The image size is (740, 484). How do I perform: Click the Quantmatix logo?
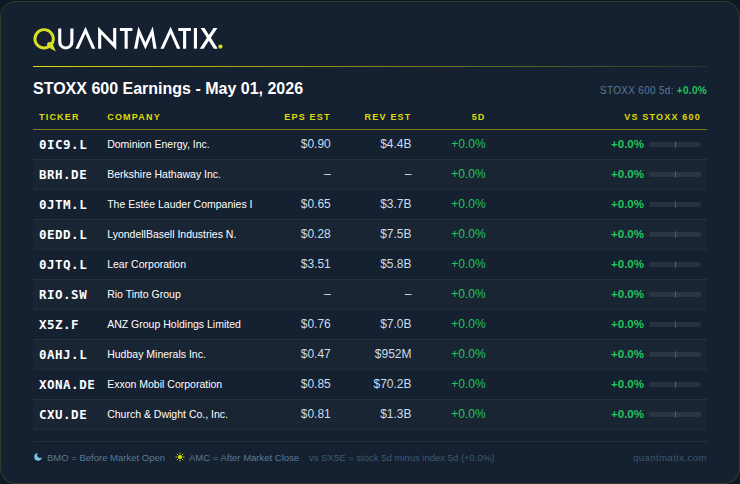[x=128, y=39]
